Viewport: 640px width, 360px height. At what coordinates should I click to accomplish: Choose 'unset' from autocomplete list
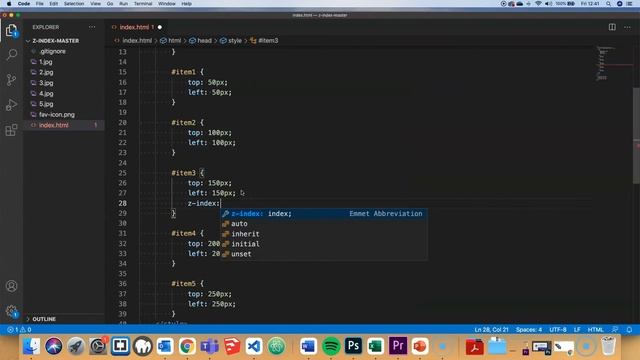(x=324, y=254)
